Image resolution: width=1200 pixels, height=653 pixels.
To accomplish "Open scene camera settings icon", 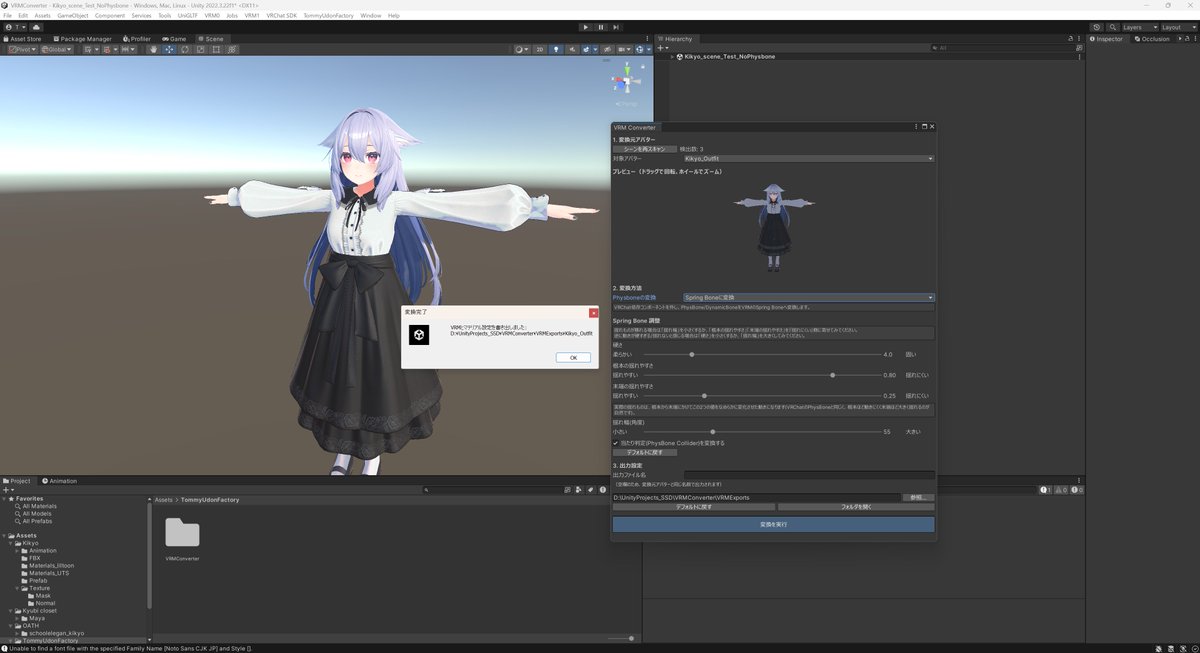I will click(x=623, y=49).
